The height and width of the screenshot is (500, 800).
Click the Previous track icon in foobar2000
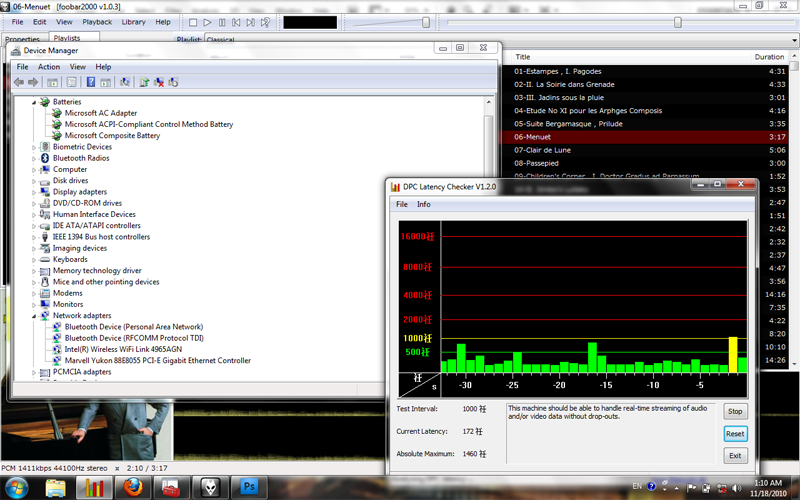236,22
